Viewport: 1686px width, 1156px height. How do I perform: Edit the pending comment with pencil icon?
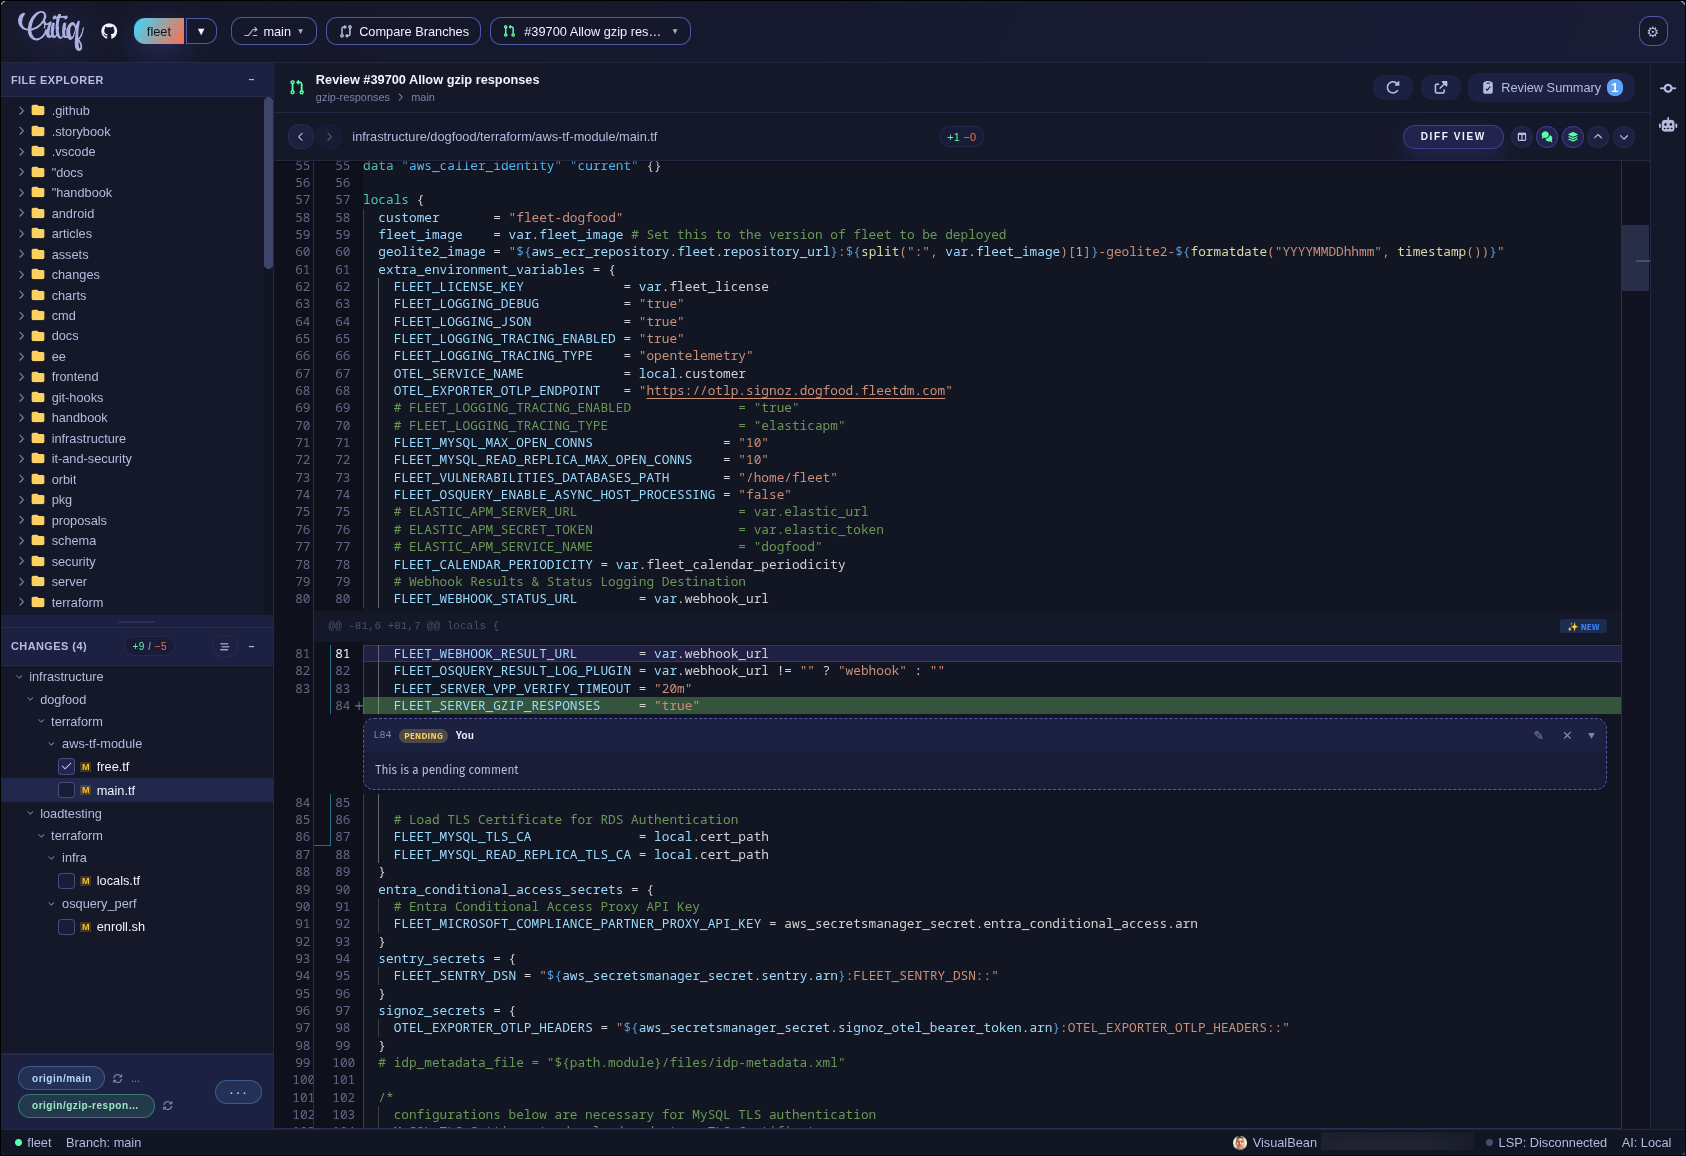click(1538, 735)
